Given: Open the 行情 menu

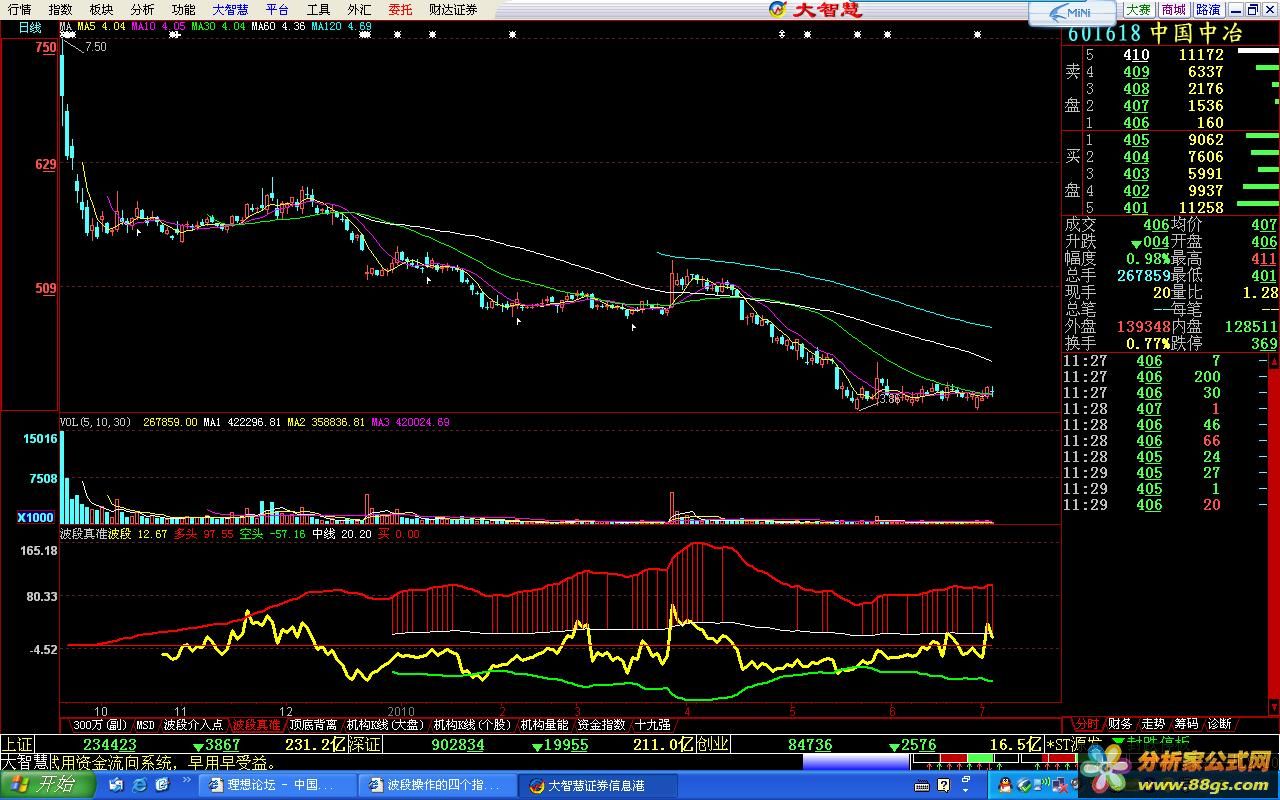Looking at the screenshot, I should pos(19,9).
